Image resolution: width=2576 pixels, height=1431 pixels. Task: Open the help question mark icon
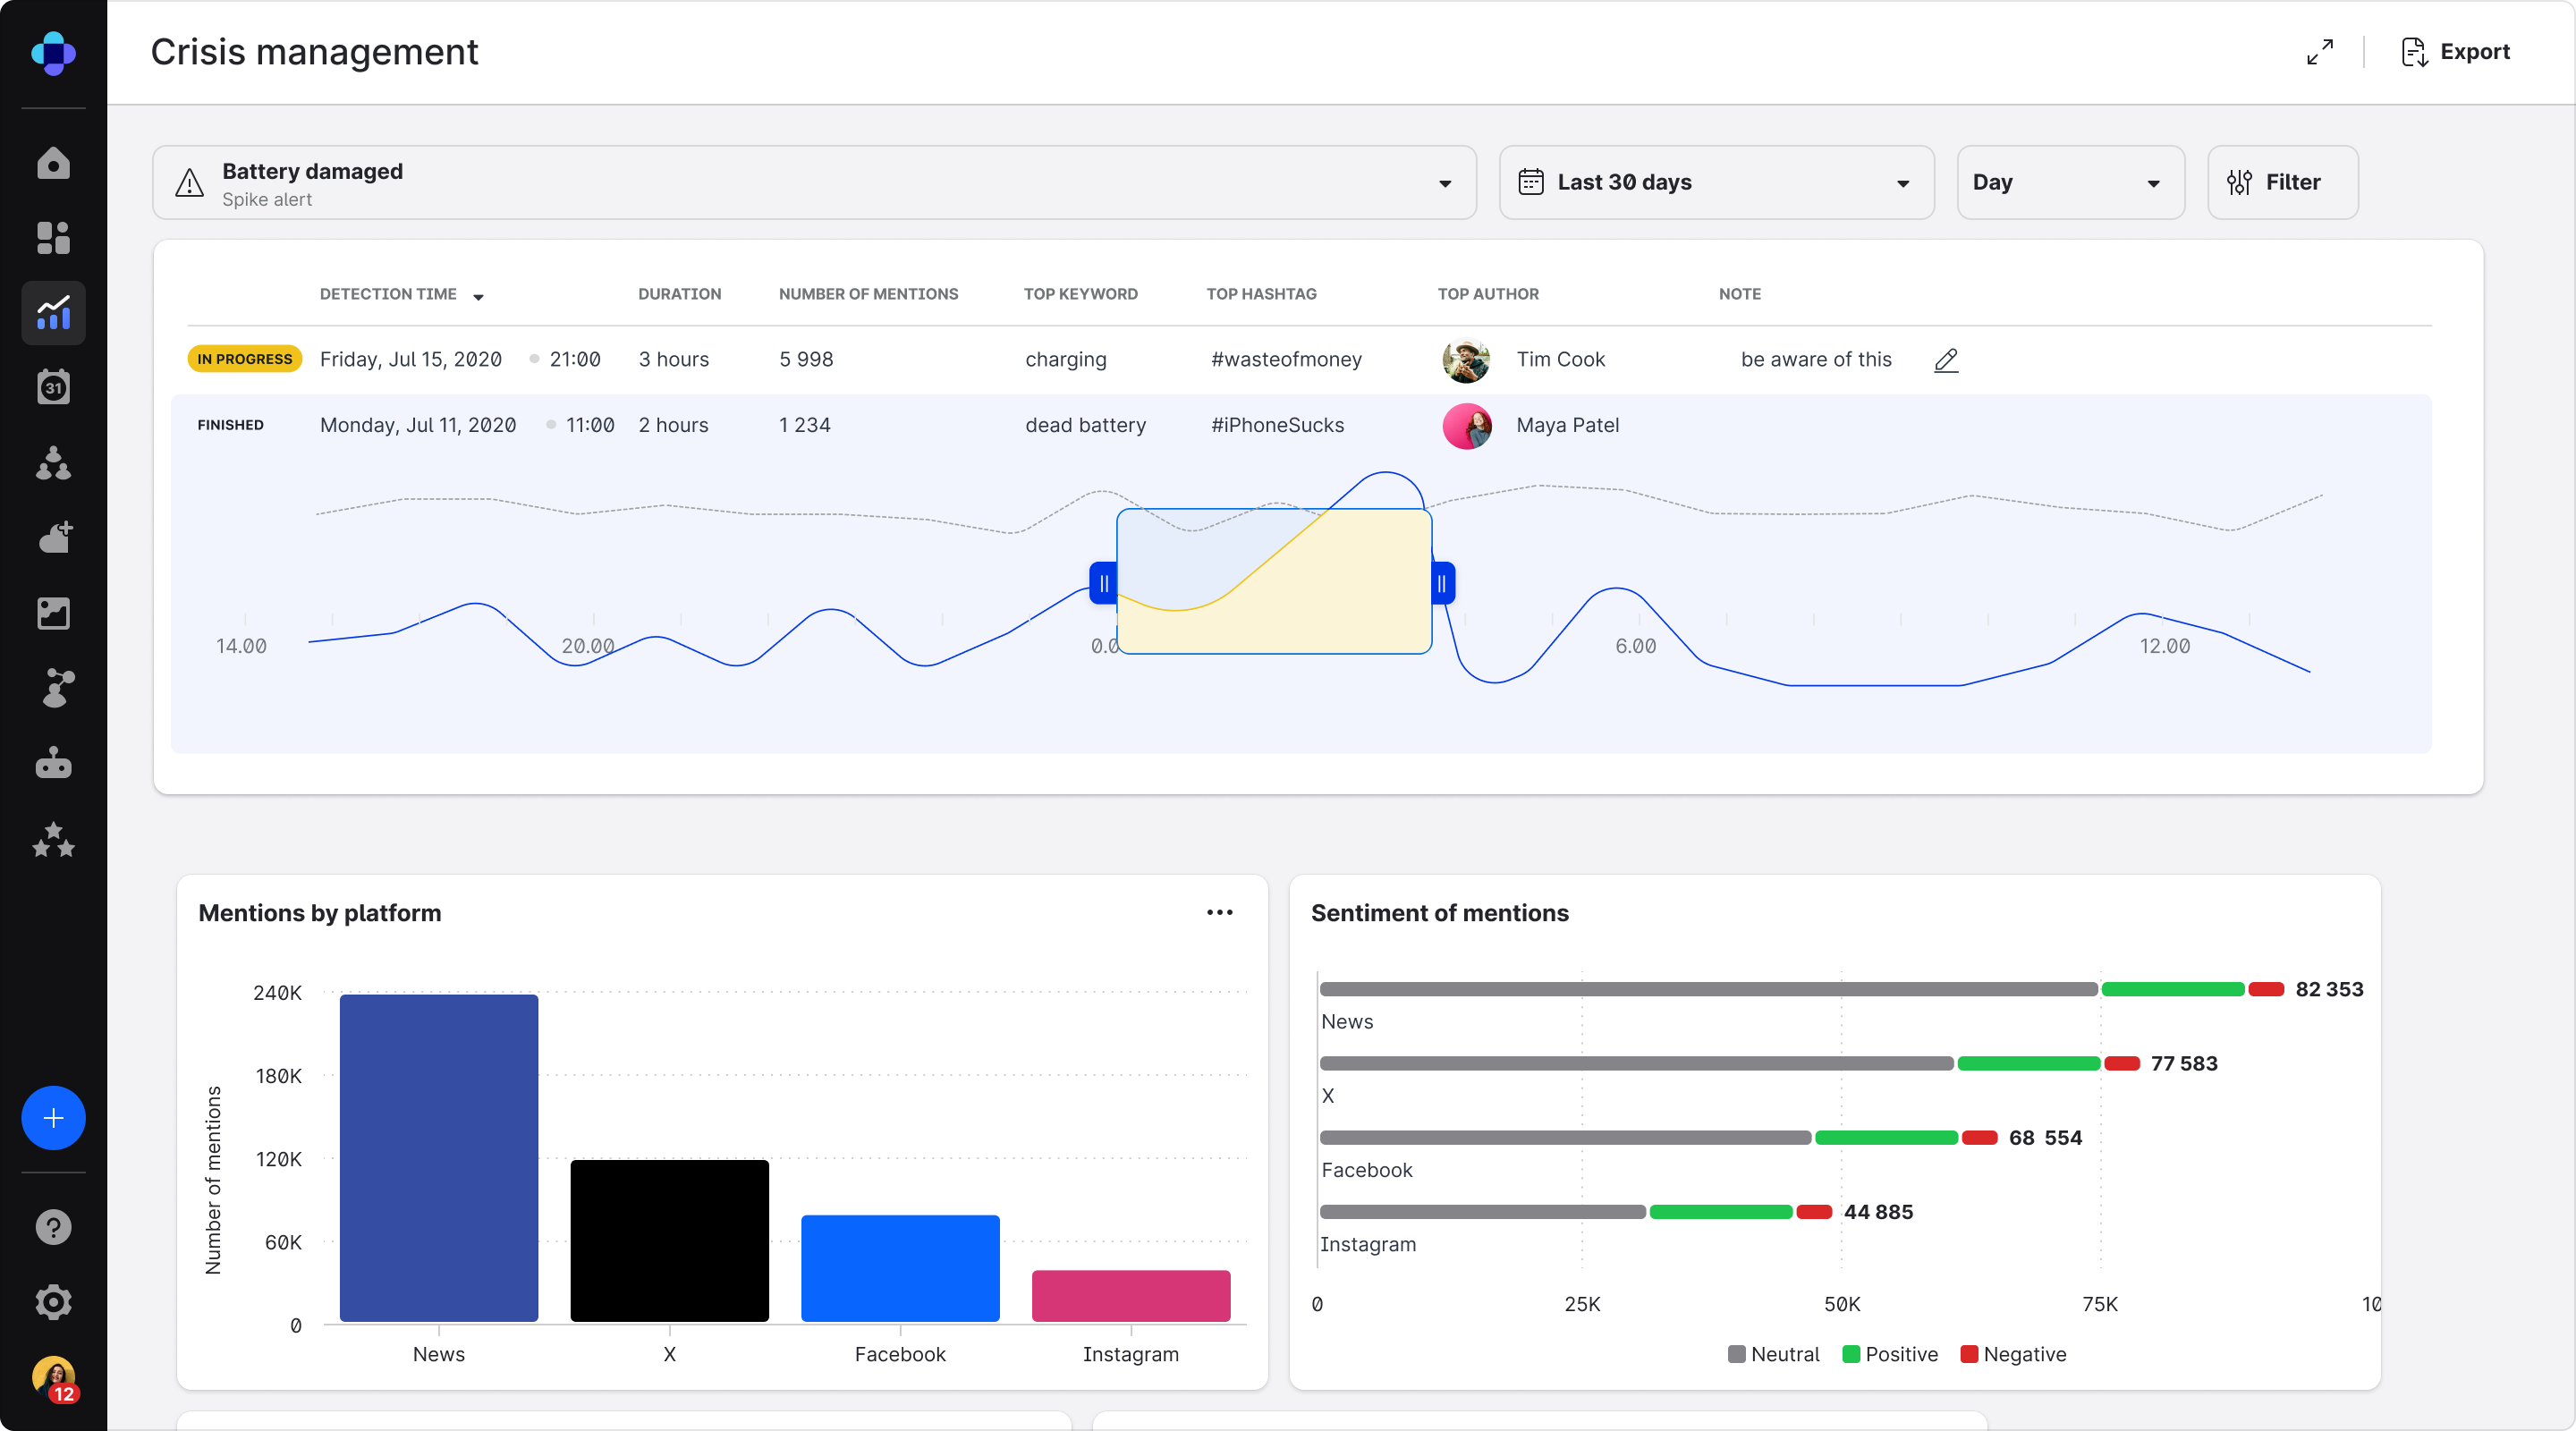53,1226
